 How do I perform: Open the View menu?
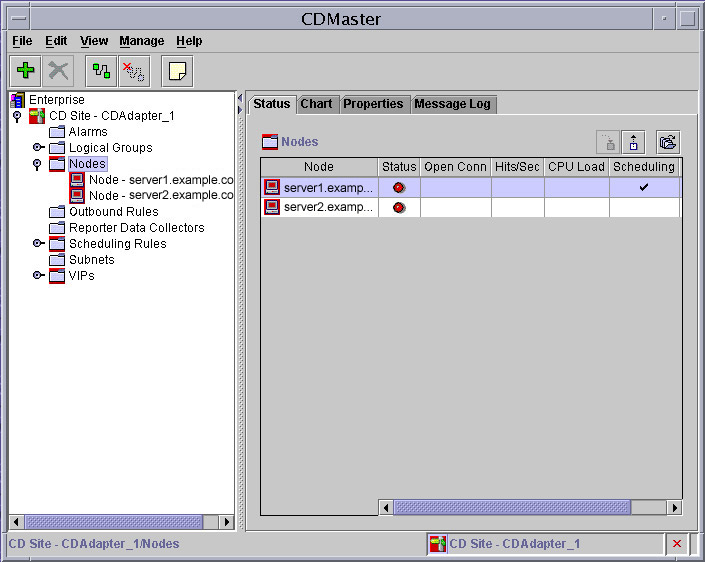tap(94, 41)
